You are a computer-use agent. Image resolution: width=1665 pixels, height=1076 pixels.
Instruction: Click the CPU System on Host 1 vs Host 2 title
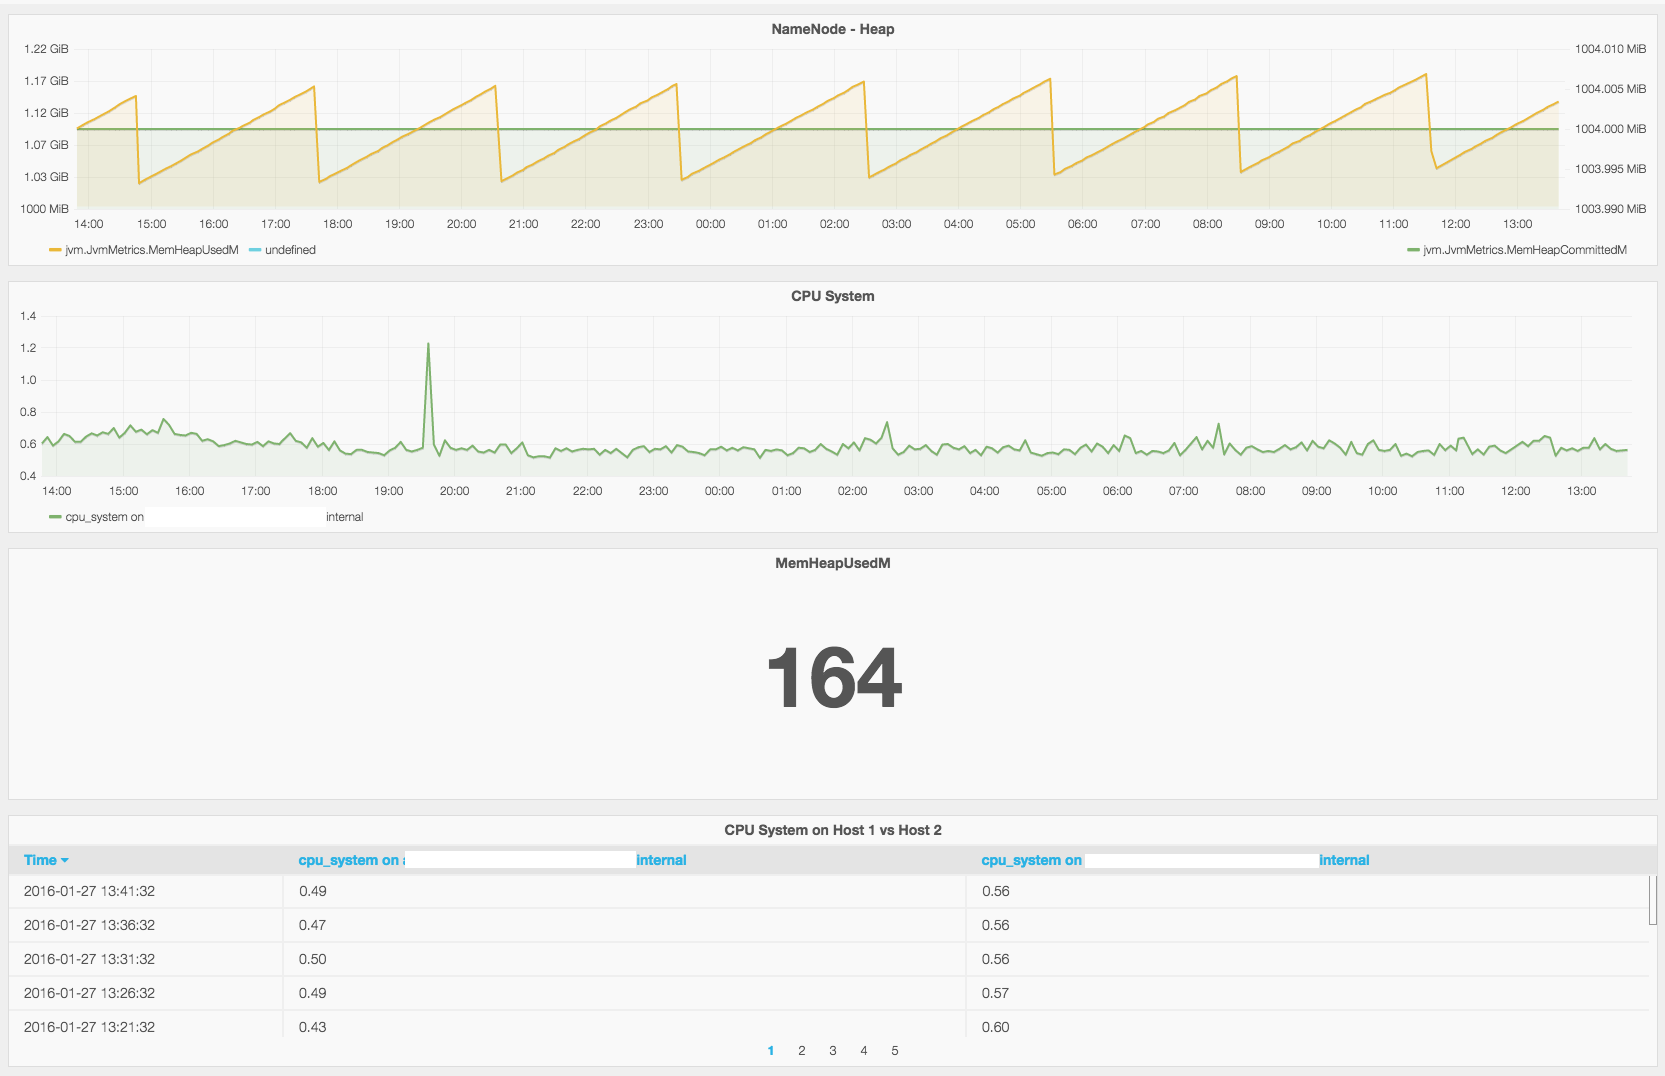(832, 830)
